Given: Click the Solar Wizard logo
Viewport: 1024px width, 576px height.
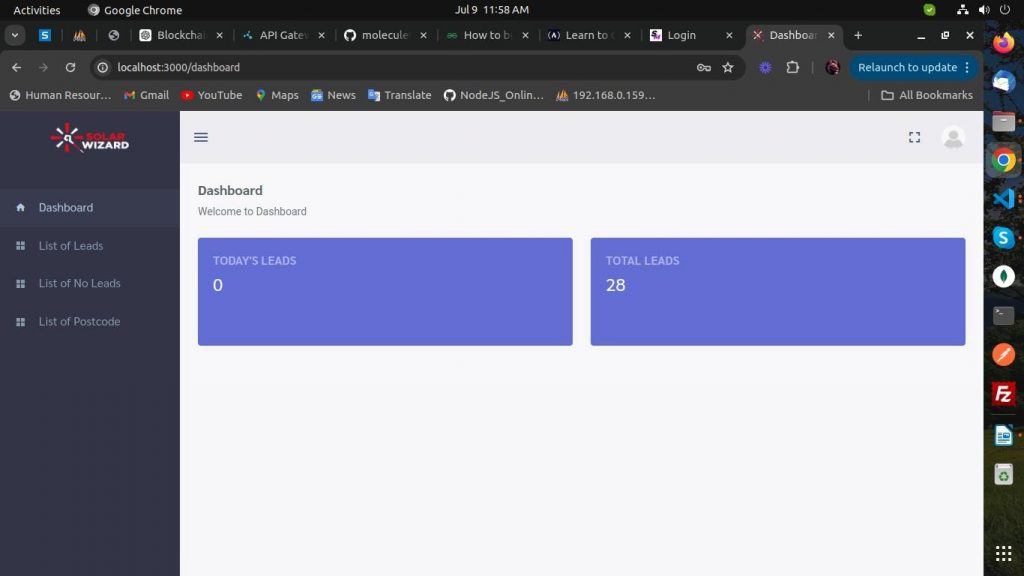Looking at the screenshot, I should (90, 138).
